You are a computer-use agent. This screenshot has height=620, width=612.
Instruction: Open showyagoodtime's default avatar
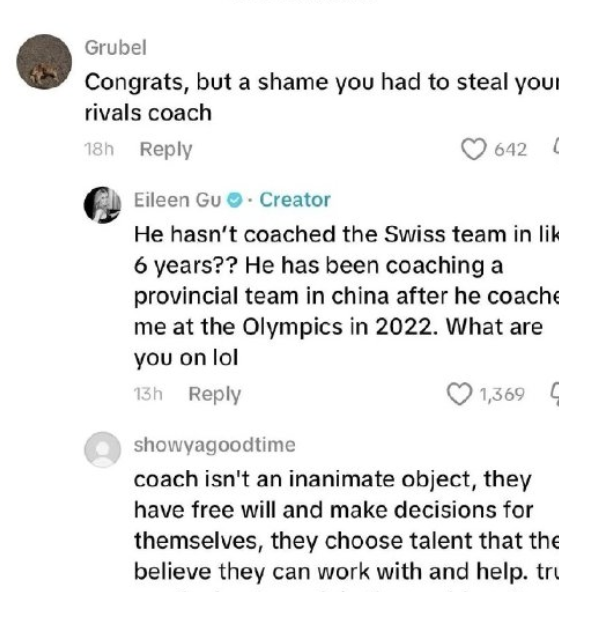[104, 450]
